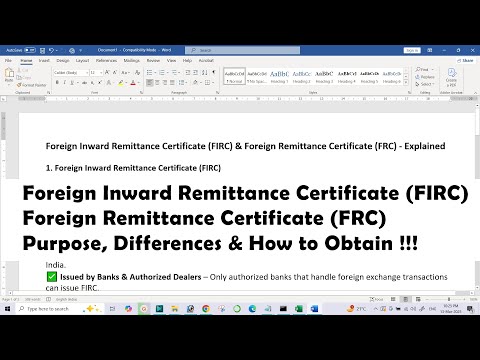Switch to the Design tab
This screenshot has height=360, width=480.
(x=63, y=60)
